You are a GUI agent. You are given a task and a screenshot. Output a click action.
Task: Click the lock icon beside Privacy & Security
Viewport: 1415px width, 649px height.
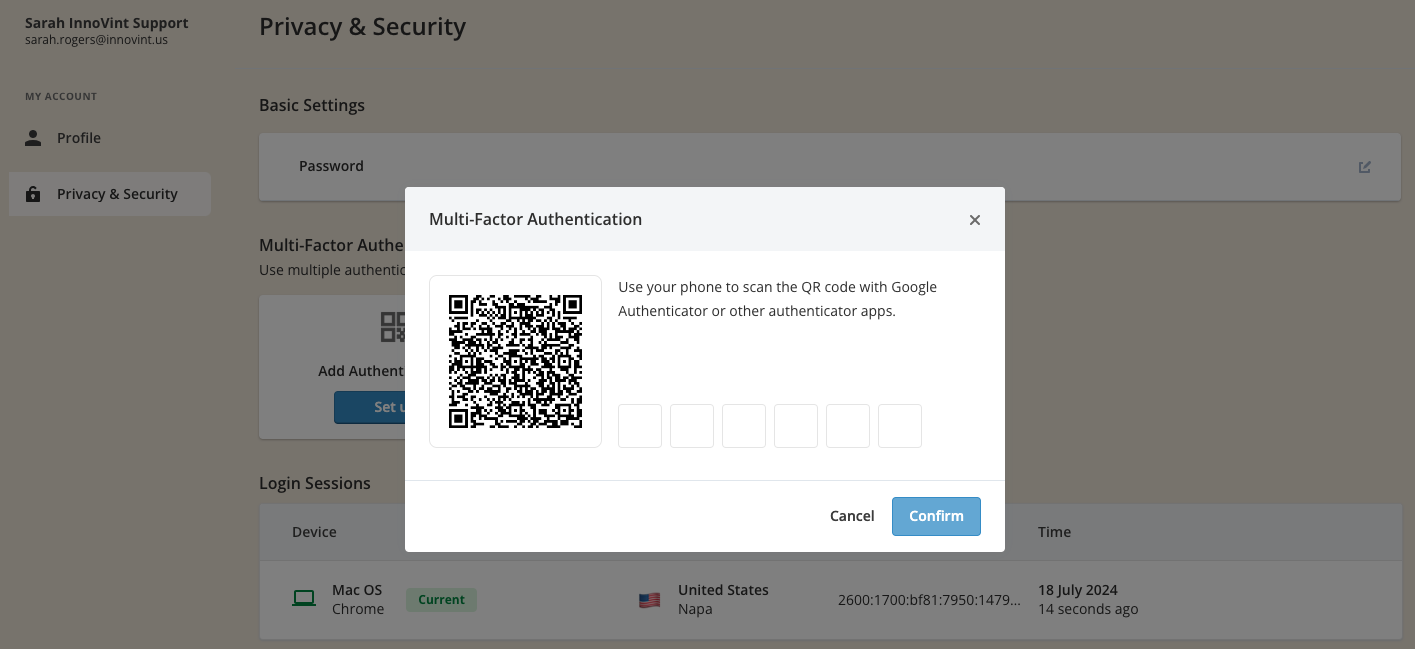[x=33, y=193]
